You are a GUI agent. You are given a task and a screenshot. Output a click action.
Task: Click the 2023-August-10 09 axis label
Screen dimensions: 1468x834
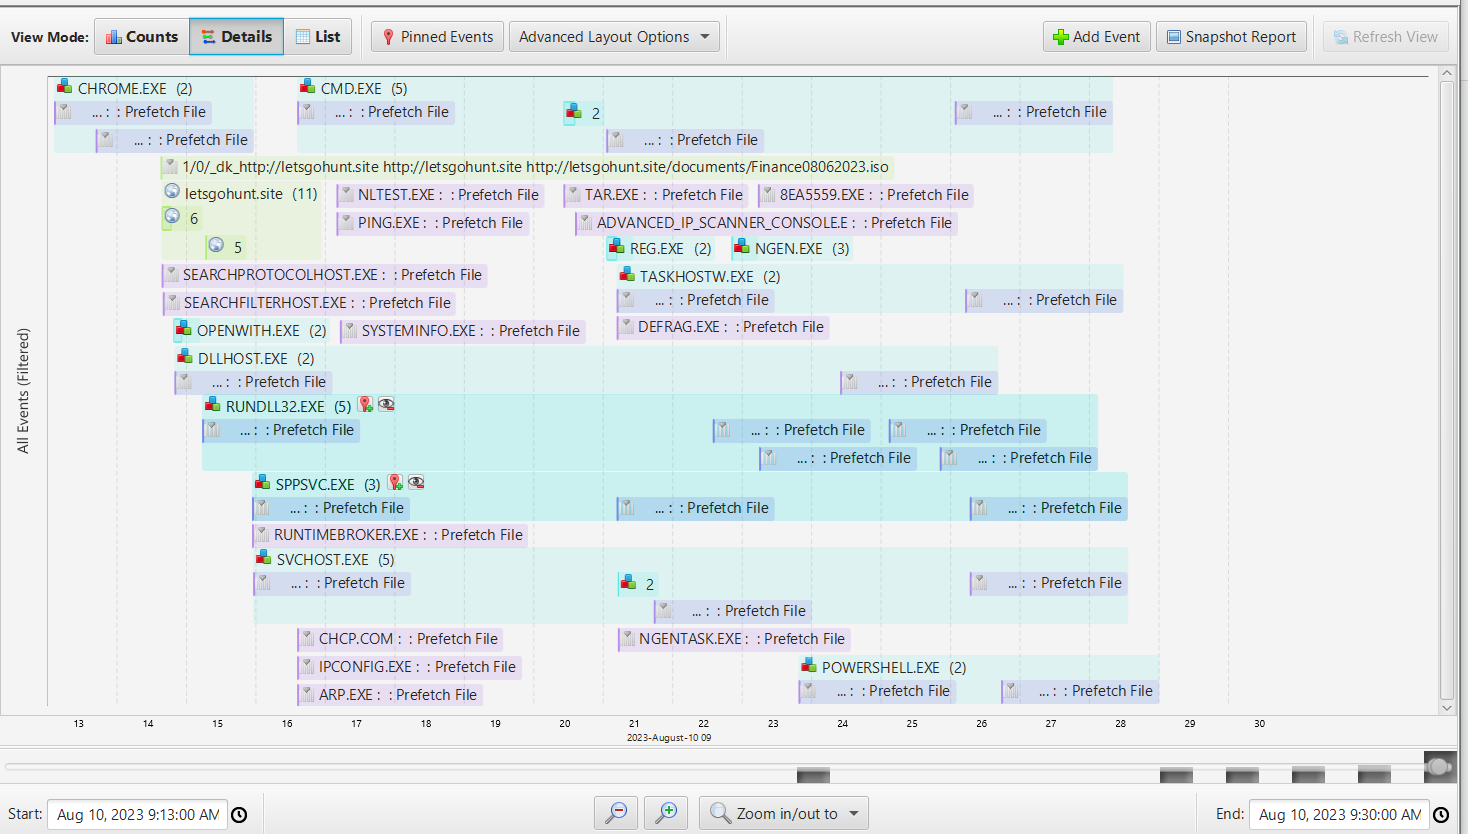coord(669,738)
